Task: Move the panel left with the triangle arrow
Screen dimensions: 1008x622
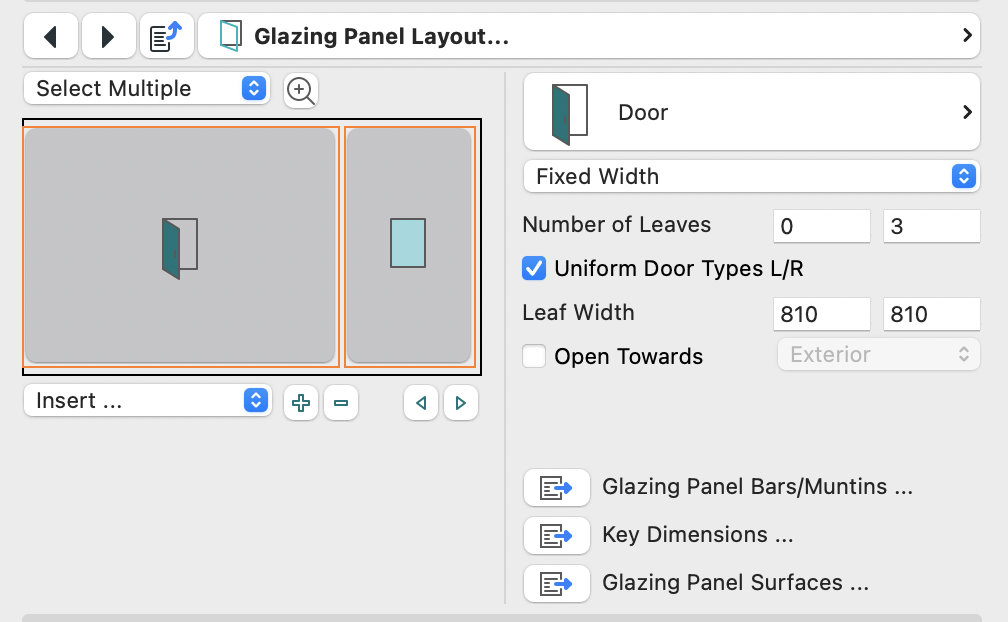Action: pos(421,403)
